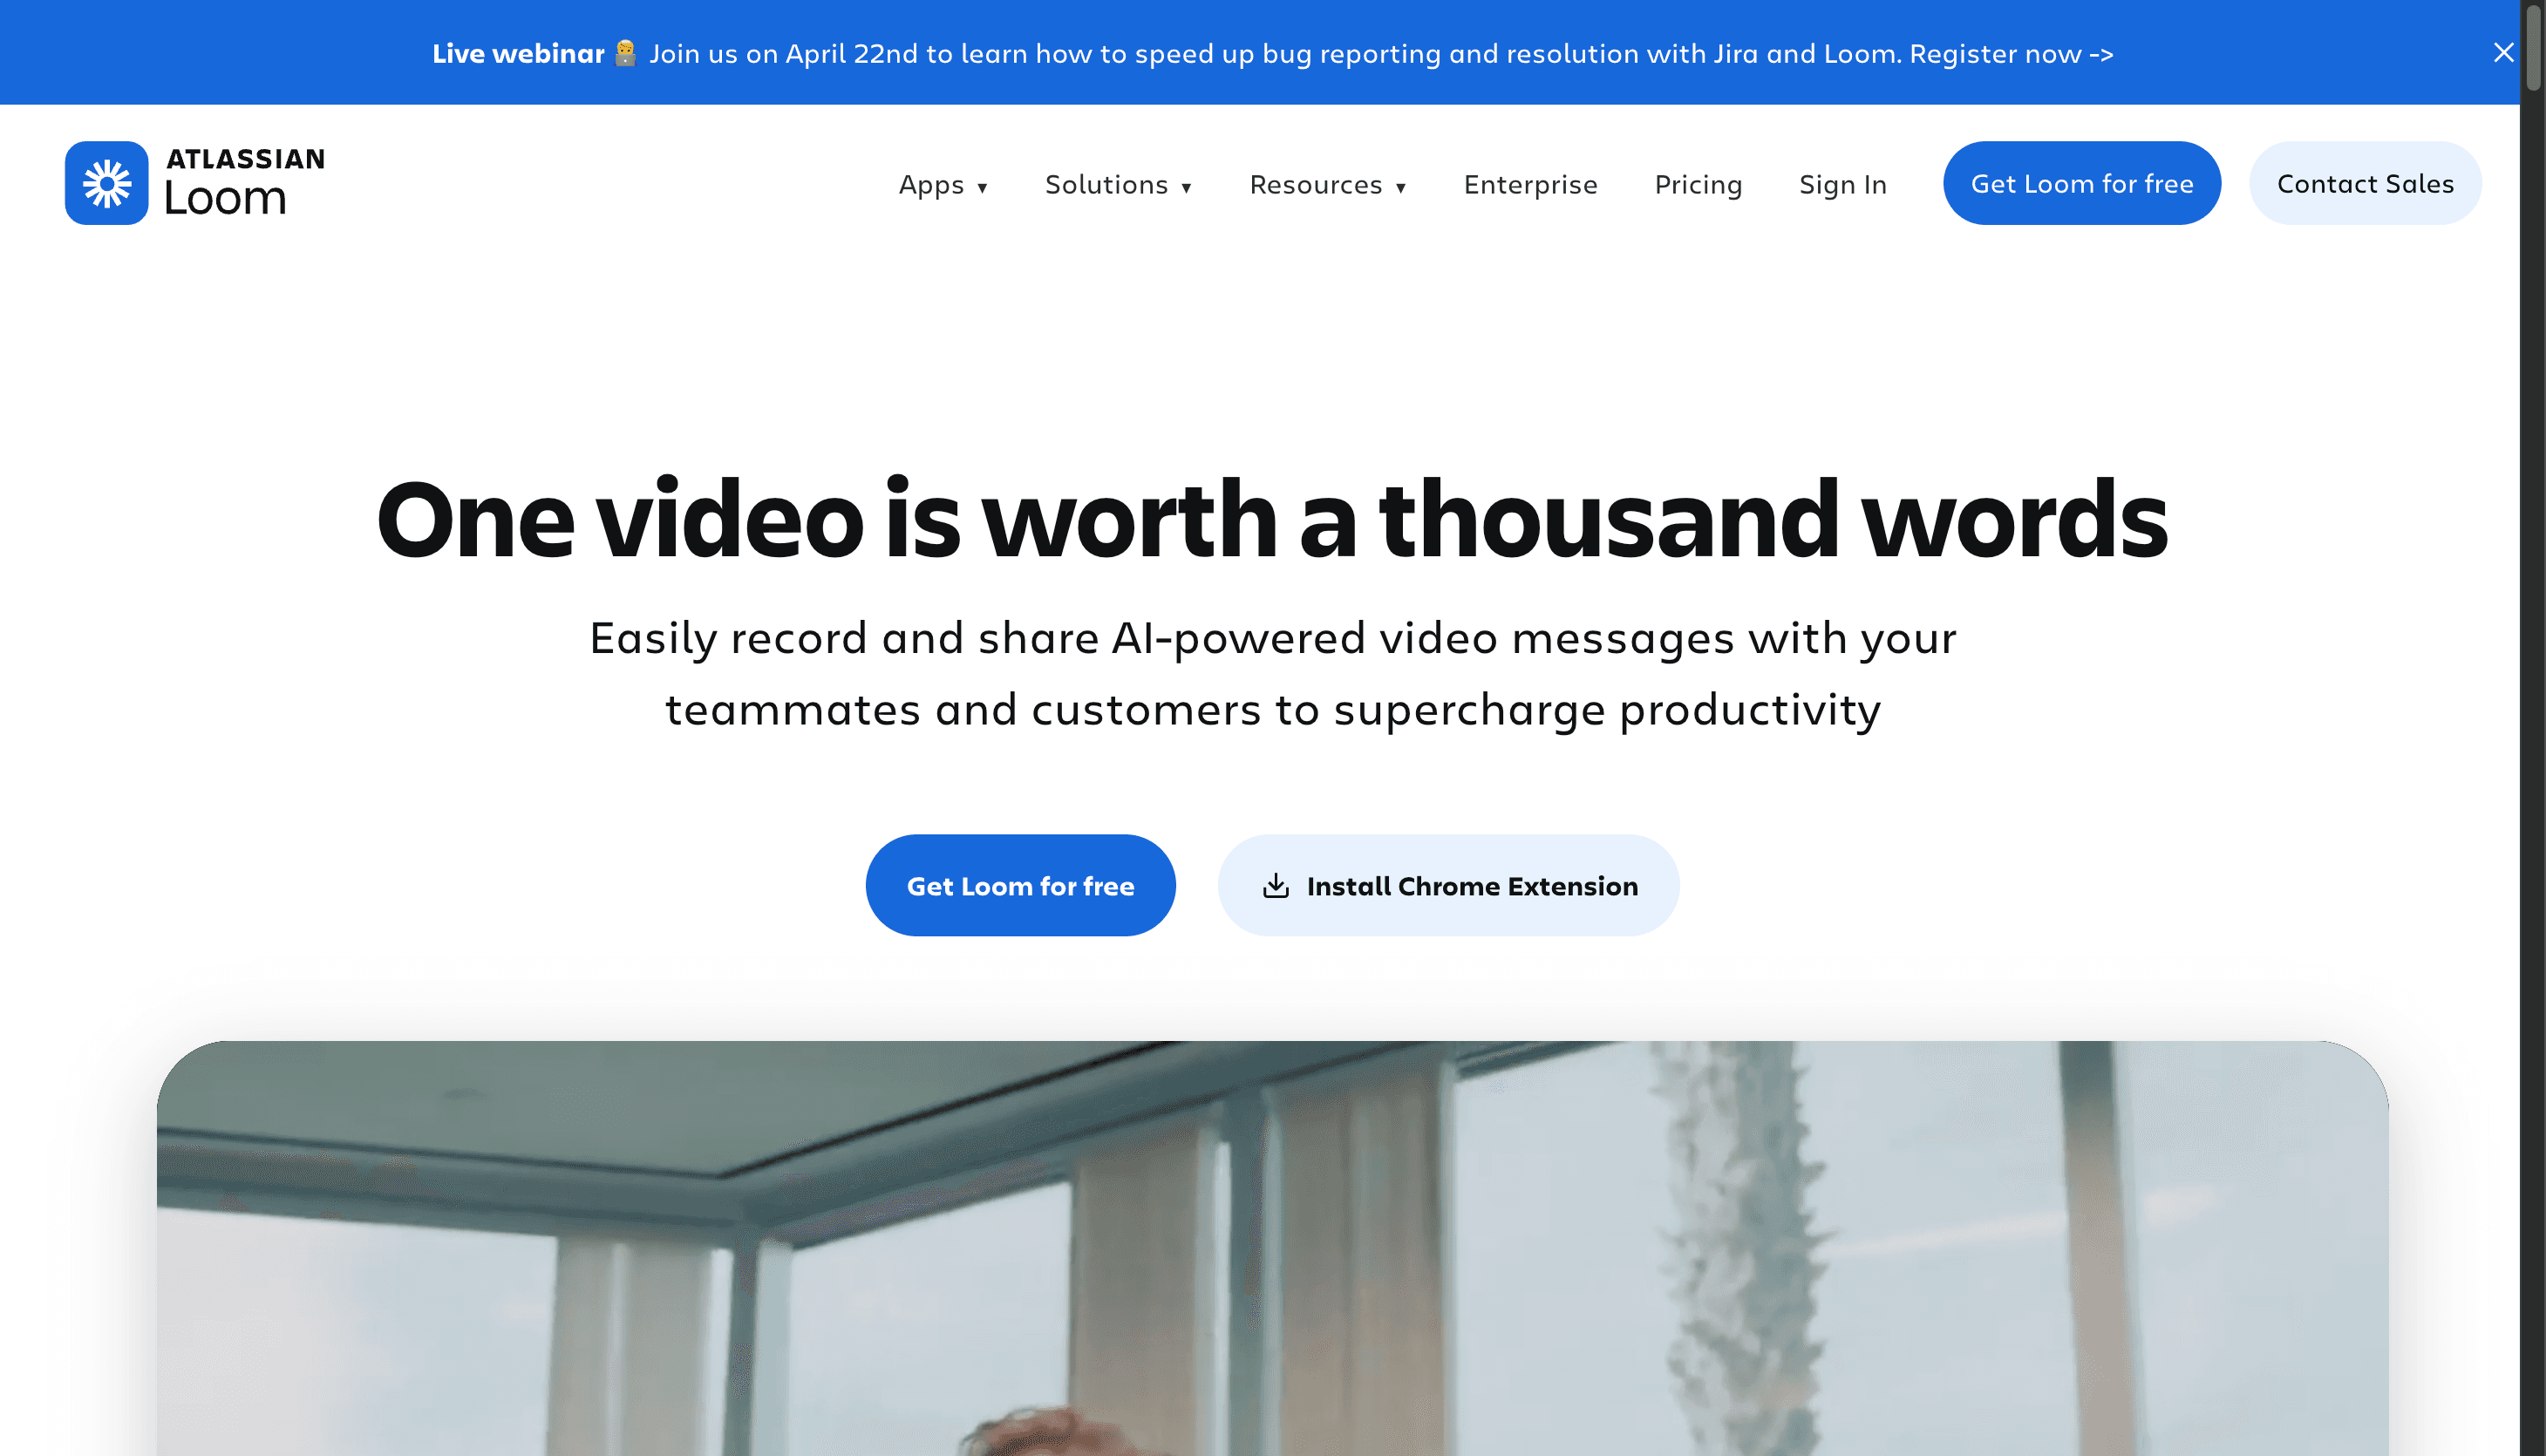The width and height of the screenshot is (2546, 1456).
Task: Click the Atlassian Loom wordmark
Action: (245, 183)
